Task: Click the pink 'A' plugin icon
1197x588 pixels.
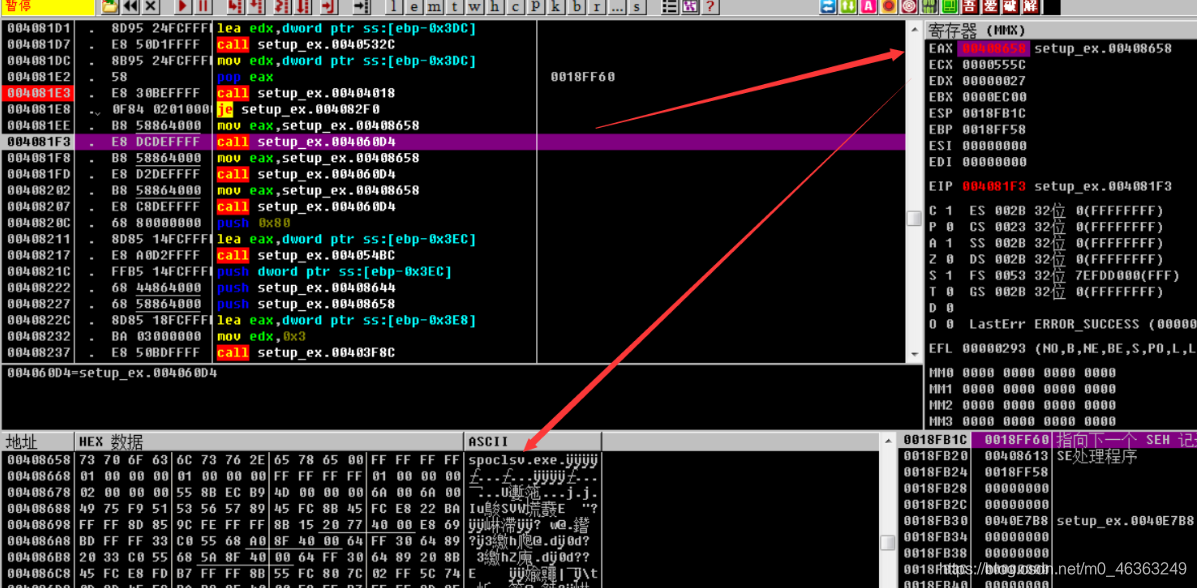Action: click(x=868, y=7)
